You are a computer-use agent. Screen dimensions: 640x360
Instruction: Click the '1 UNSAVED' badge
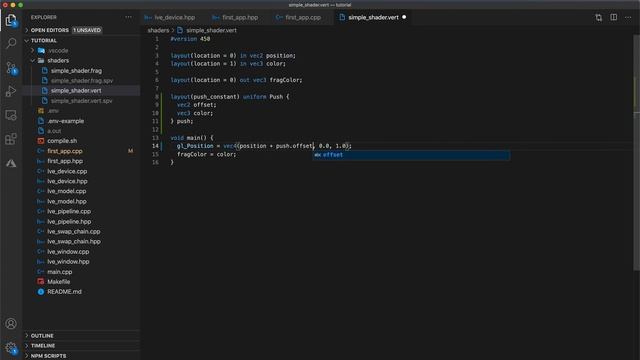[x=87, y=30]
